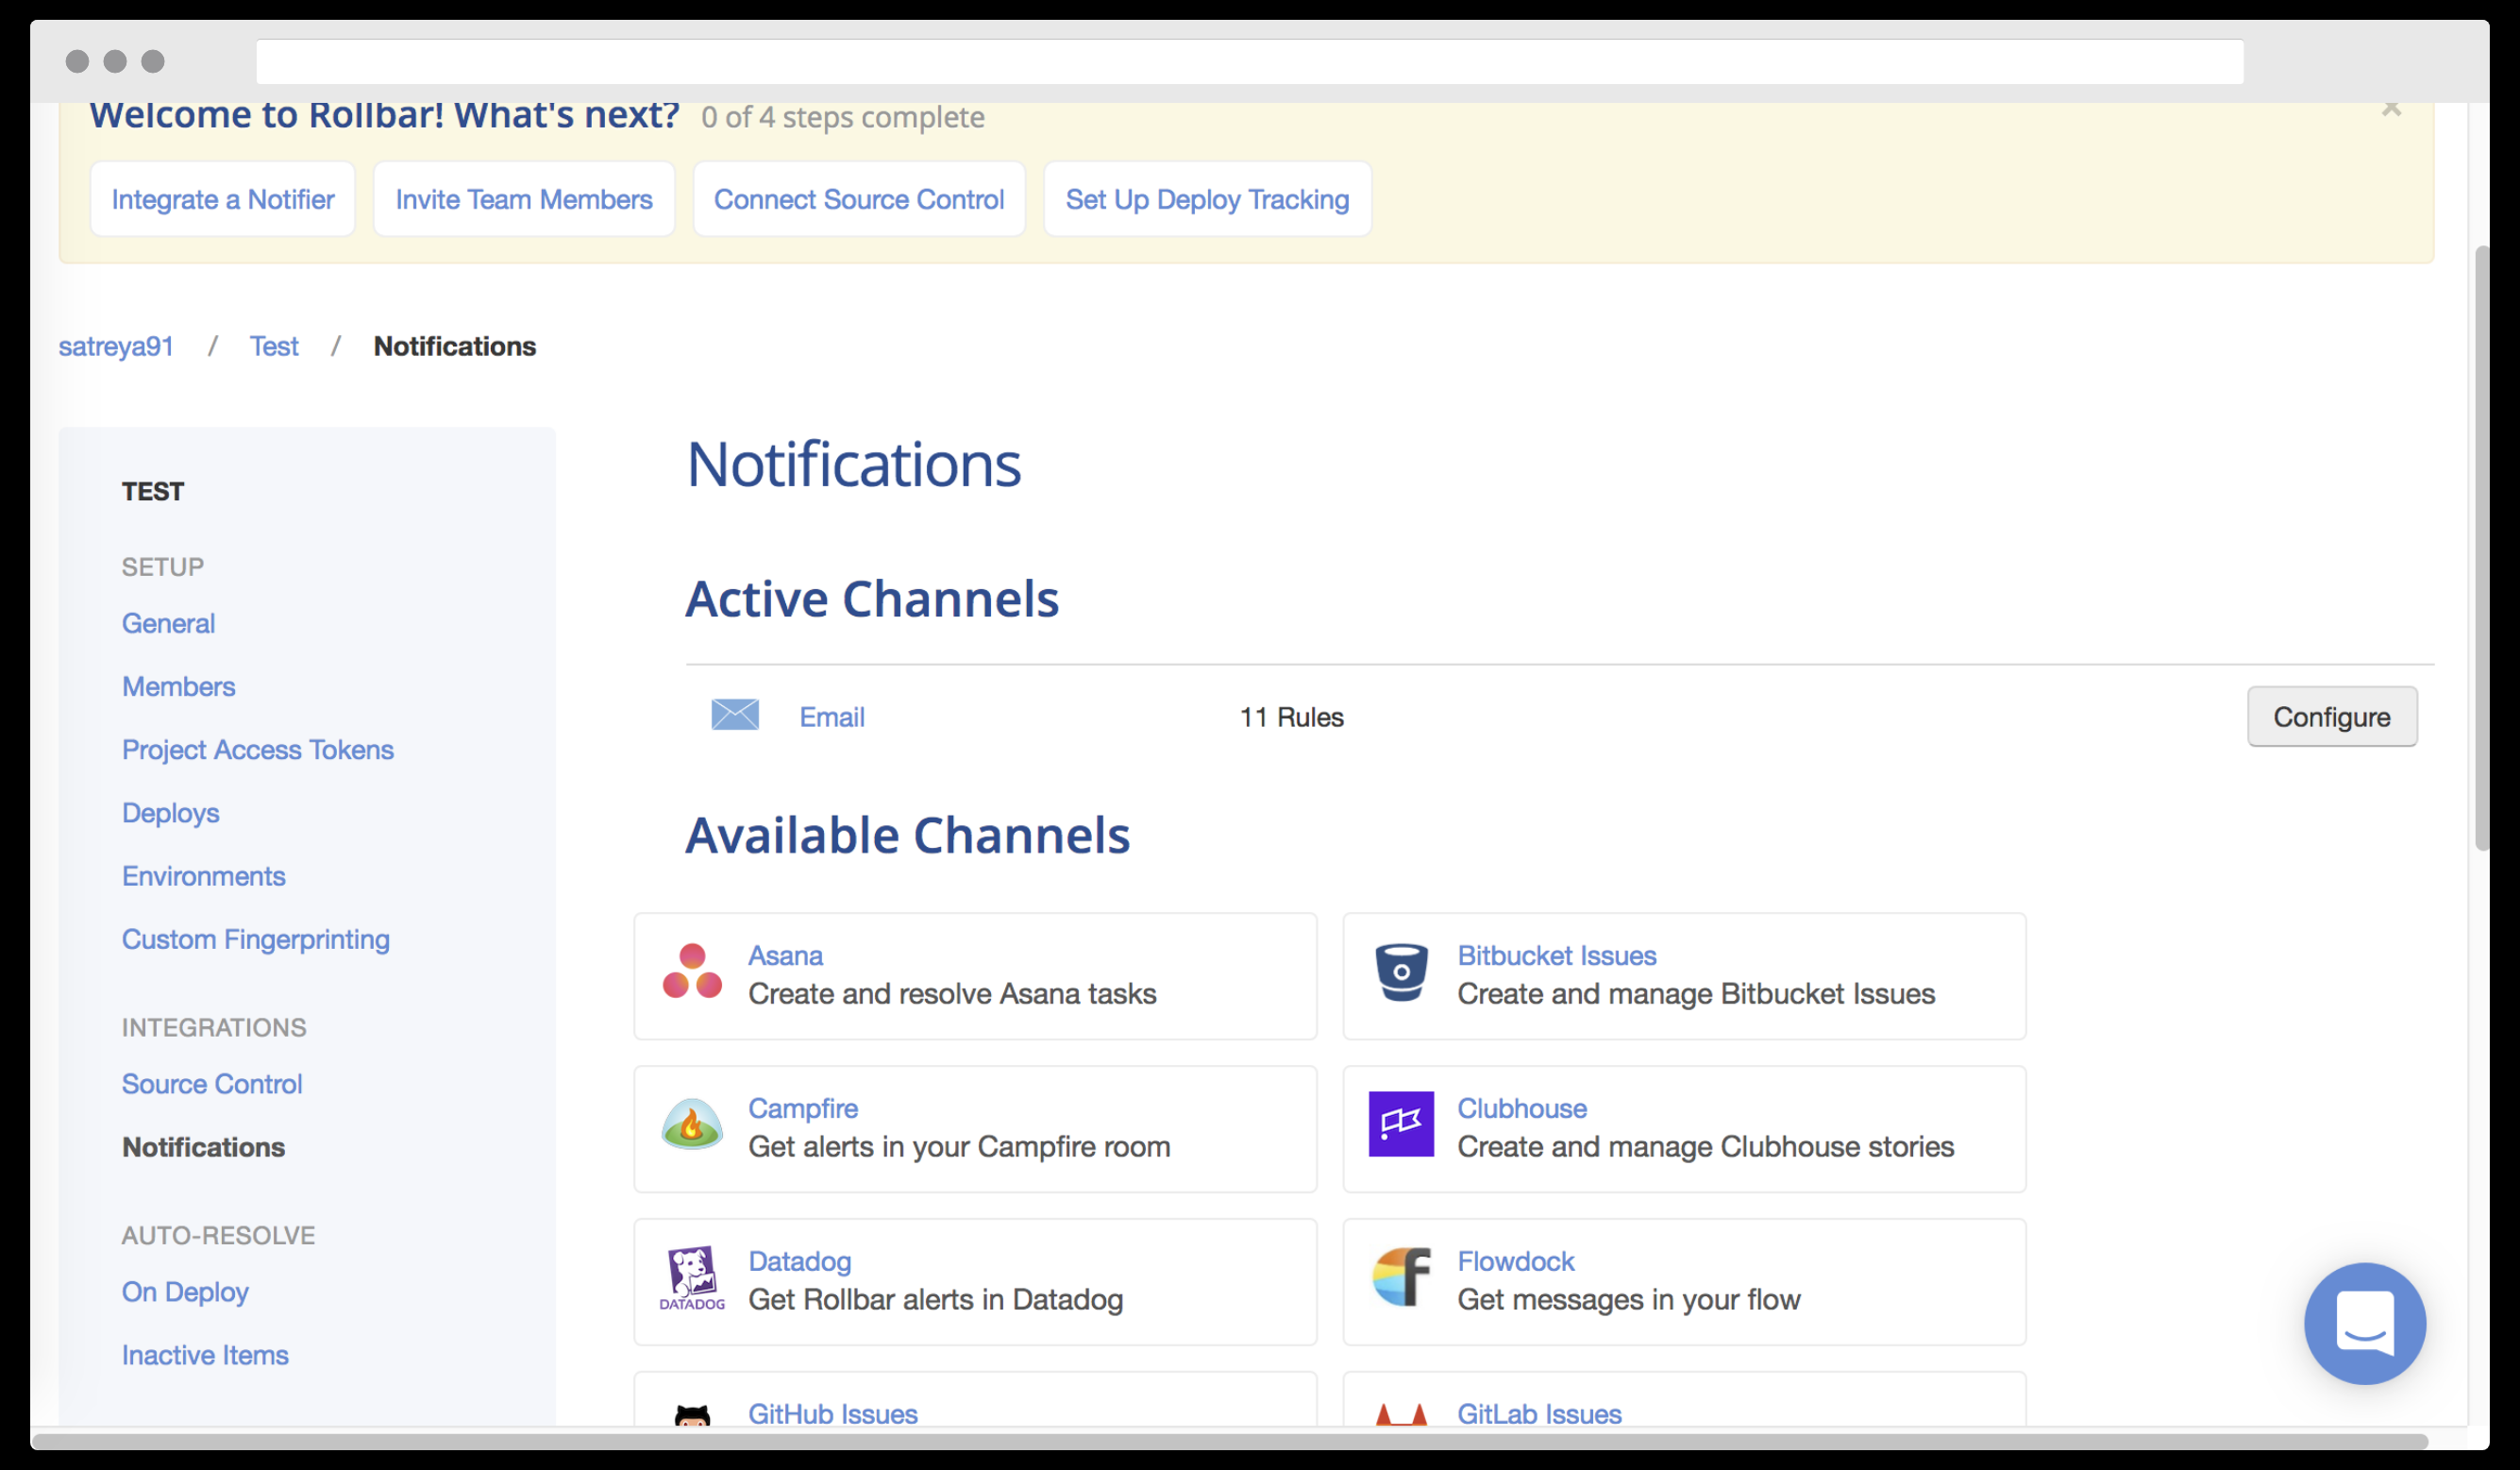This screenshot has height=1470, width=2520.
Task: Select Source Control in the sidebar
Action: (212, 1084)
